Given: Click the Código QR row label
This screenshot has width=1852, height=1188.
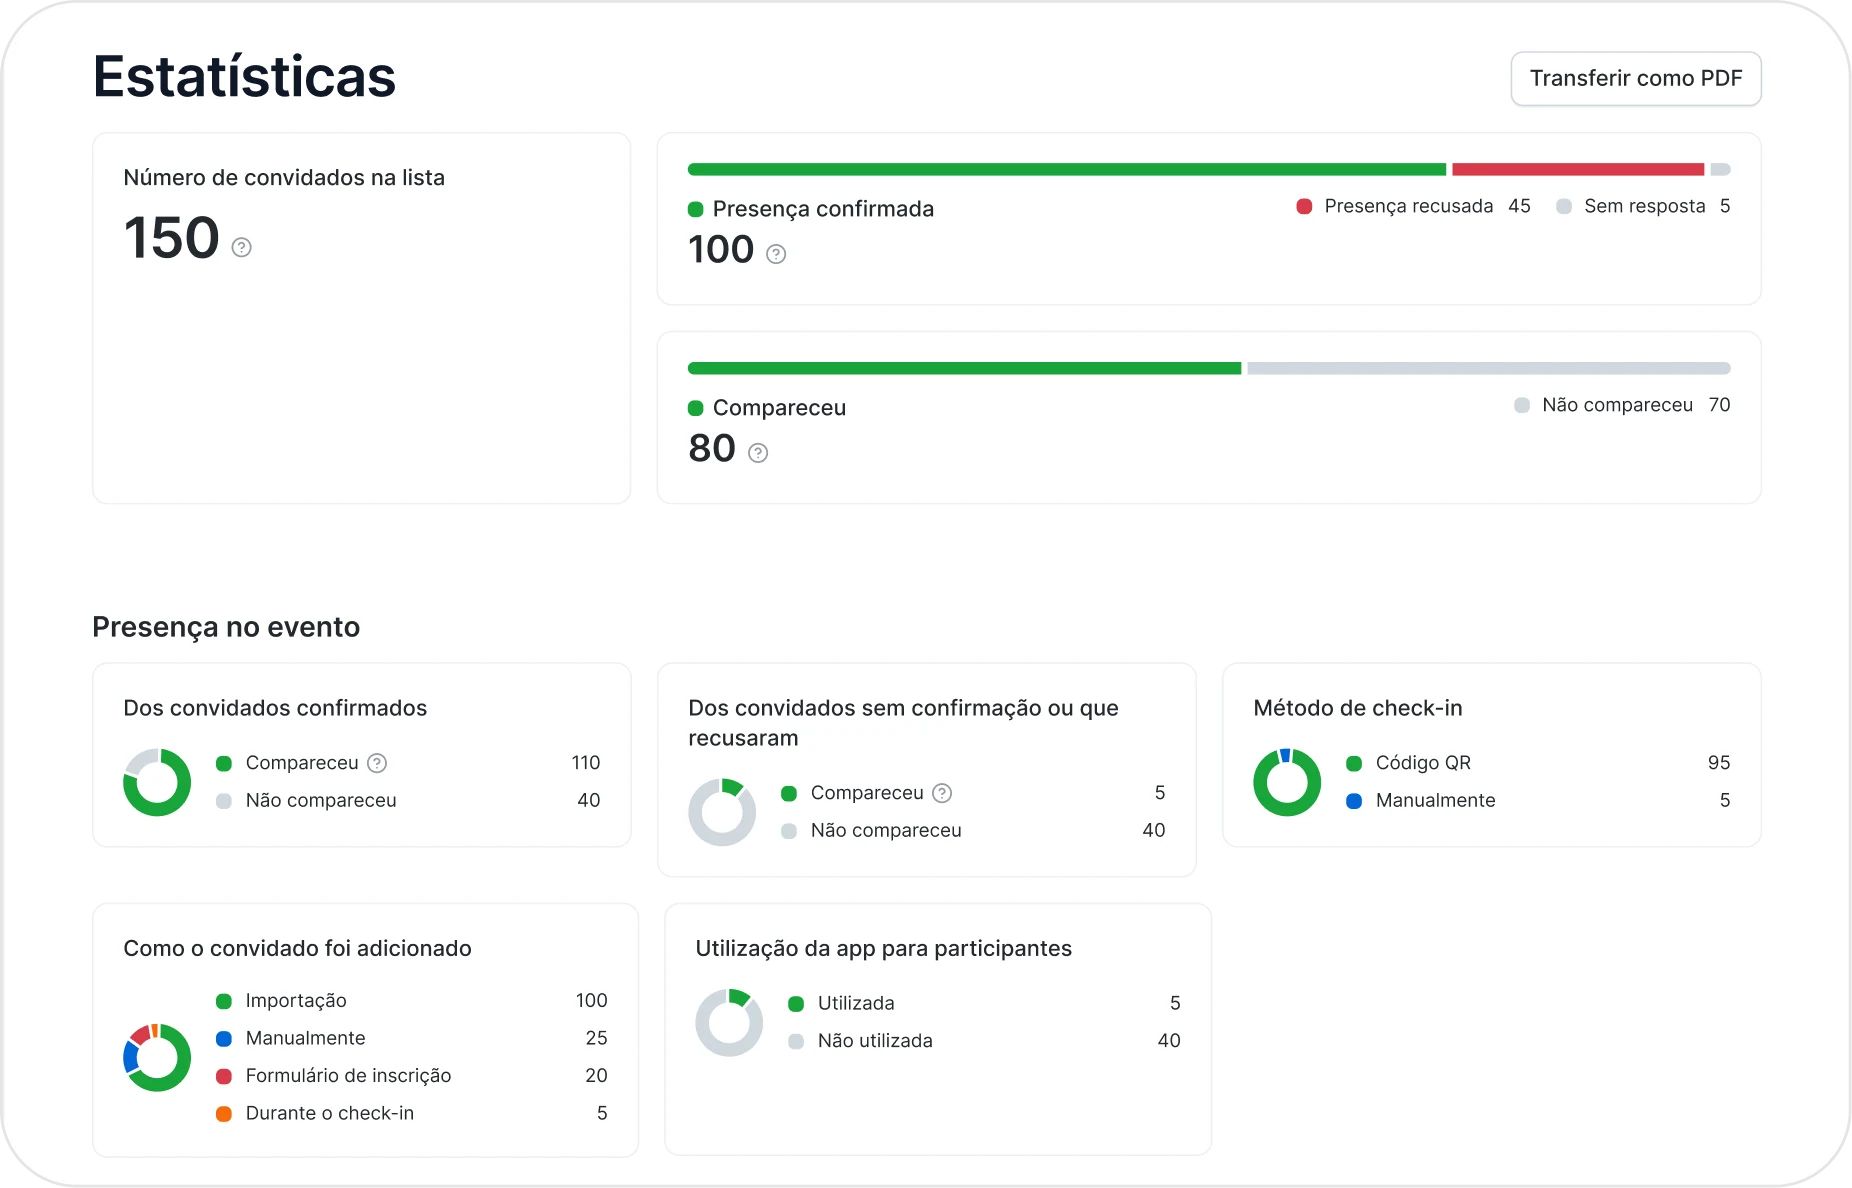Looking at the screenshot, I should [x=1423, y=763].
